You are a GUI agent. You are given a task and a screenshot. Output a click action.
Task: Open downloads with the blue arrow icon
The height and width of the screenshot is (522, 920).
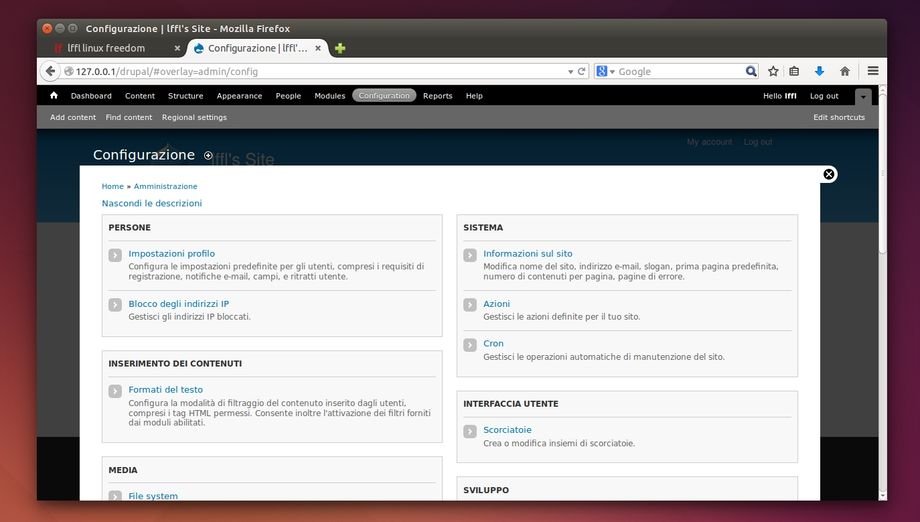(x=819, y=71)
